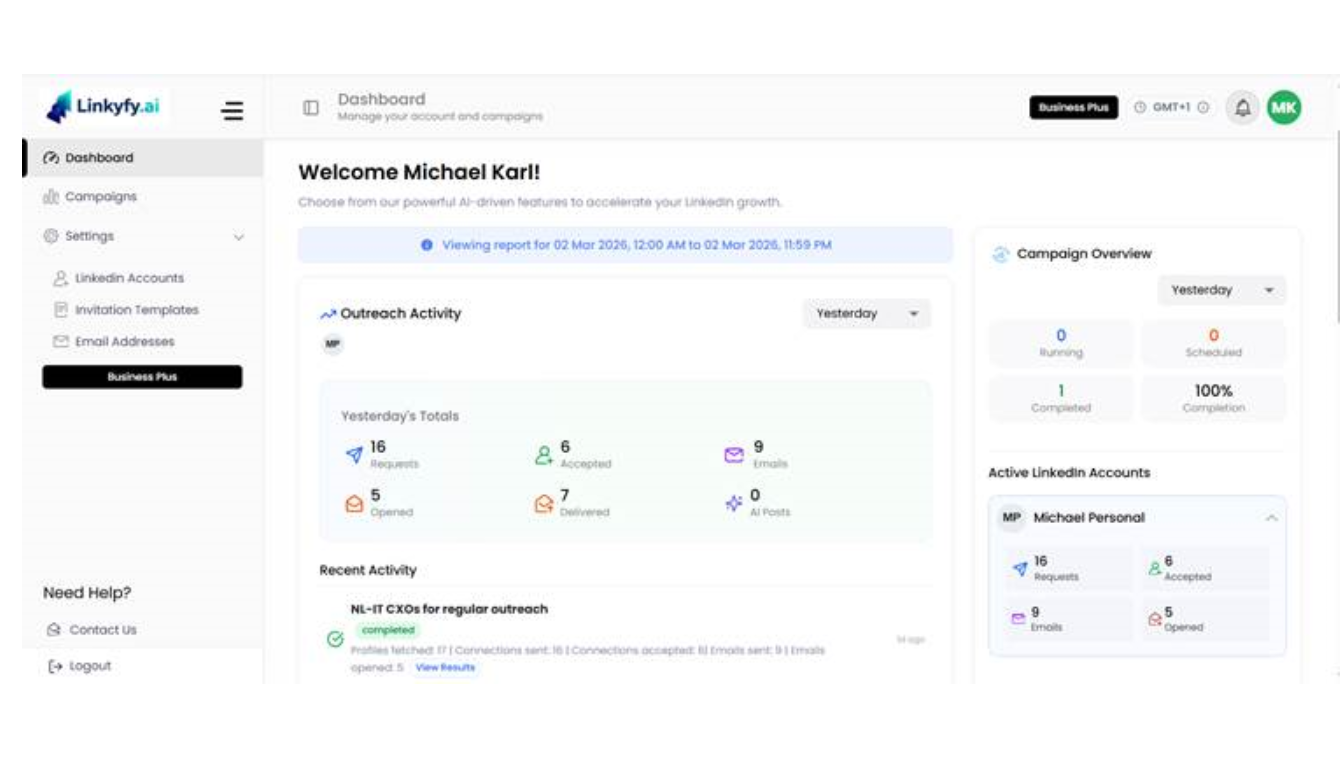This screenshot has height=760, width=1340.
Task: Toggle the sidebar panel icon near Dashboard title
Action: [x=311, y=108]
